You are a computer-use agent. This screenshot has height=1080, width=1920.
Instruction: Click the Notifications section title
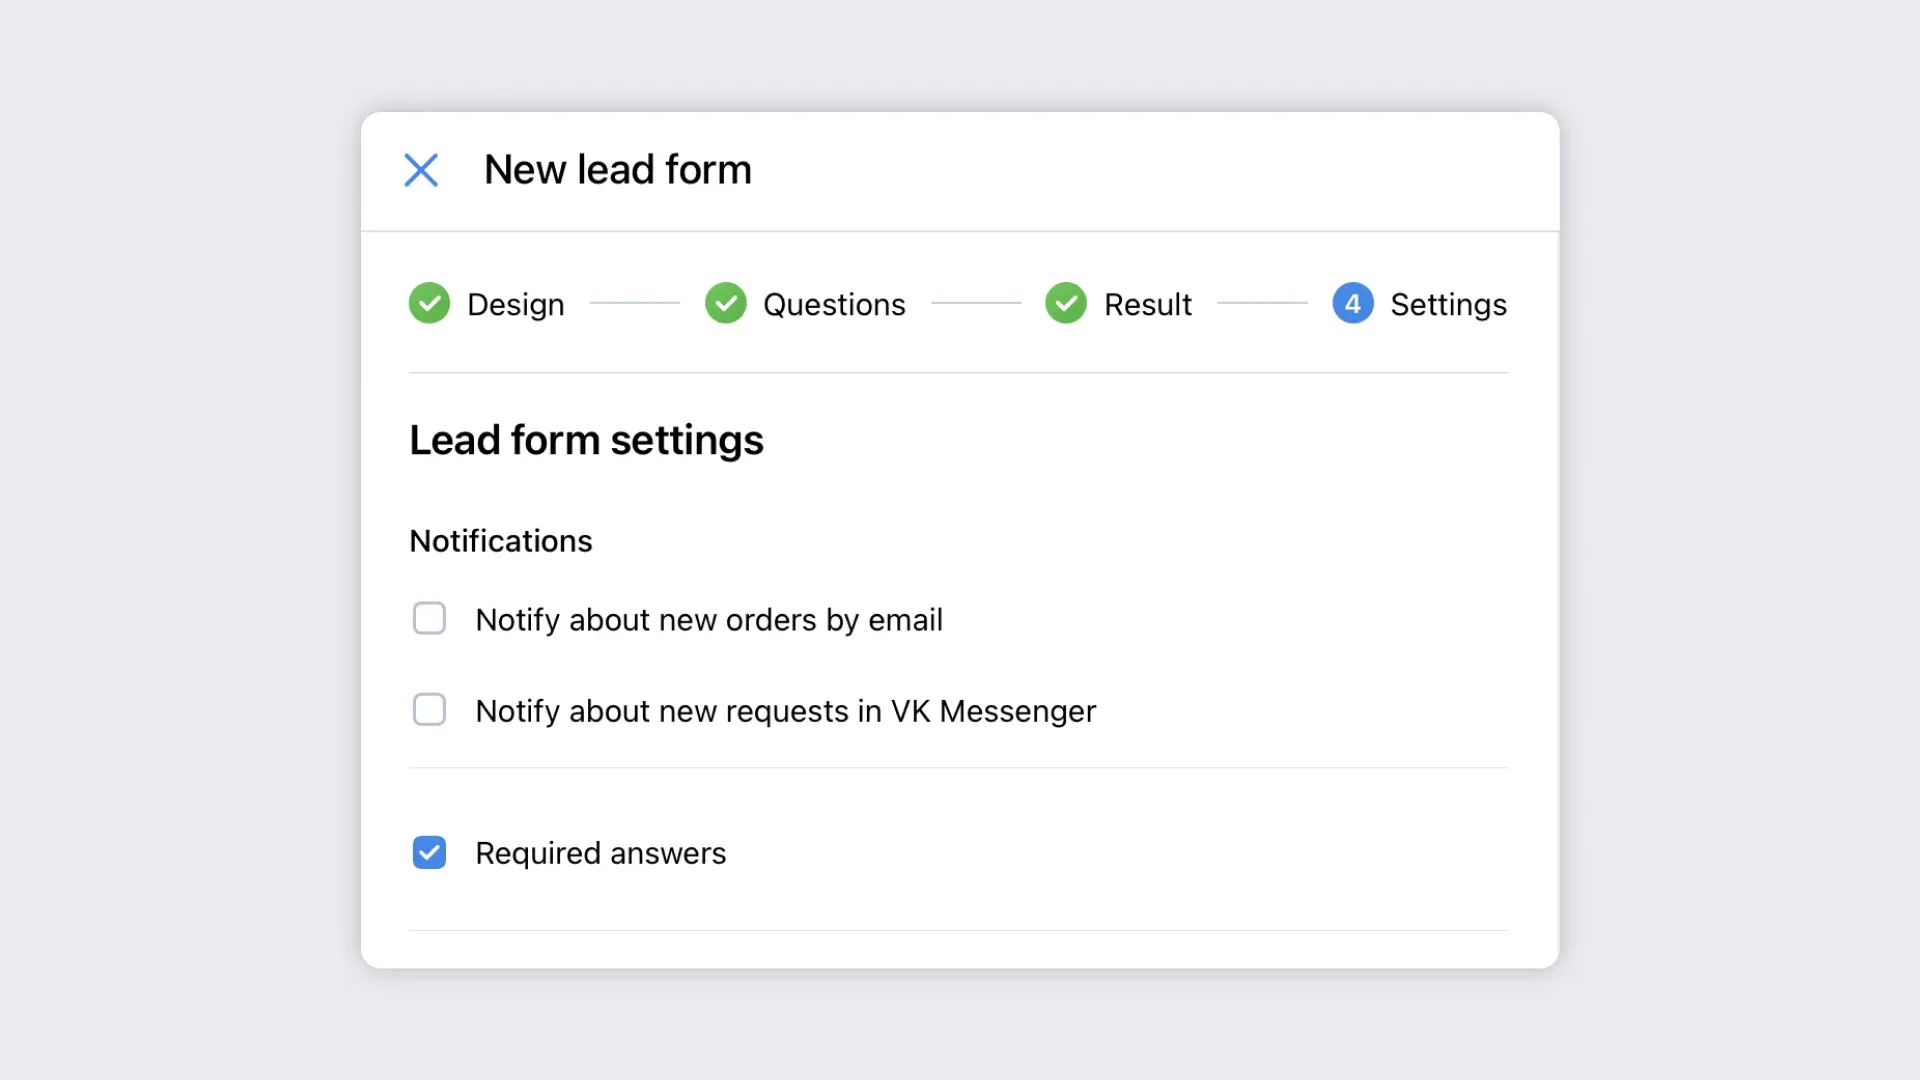501,541
